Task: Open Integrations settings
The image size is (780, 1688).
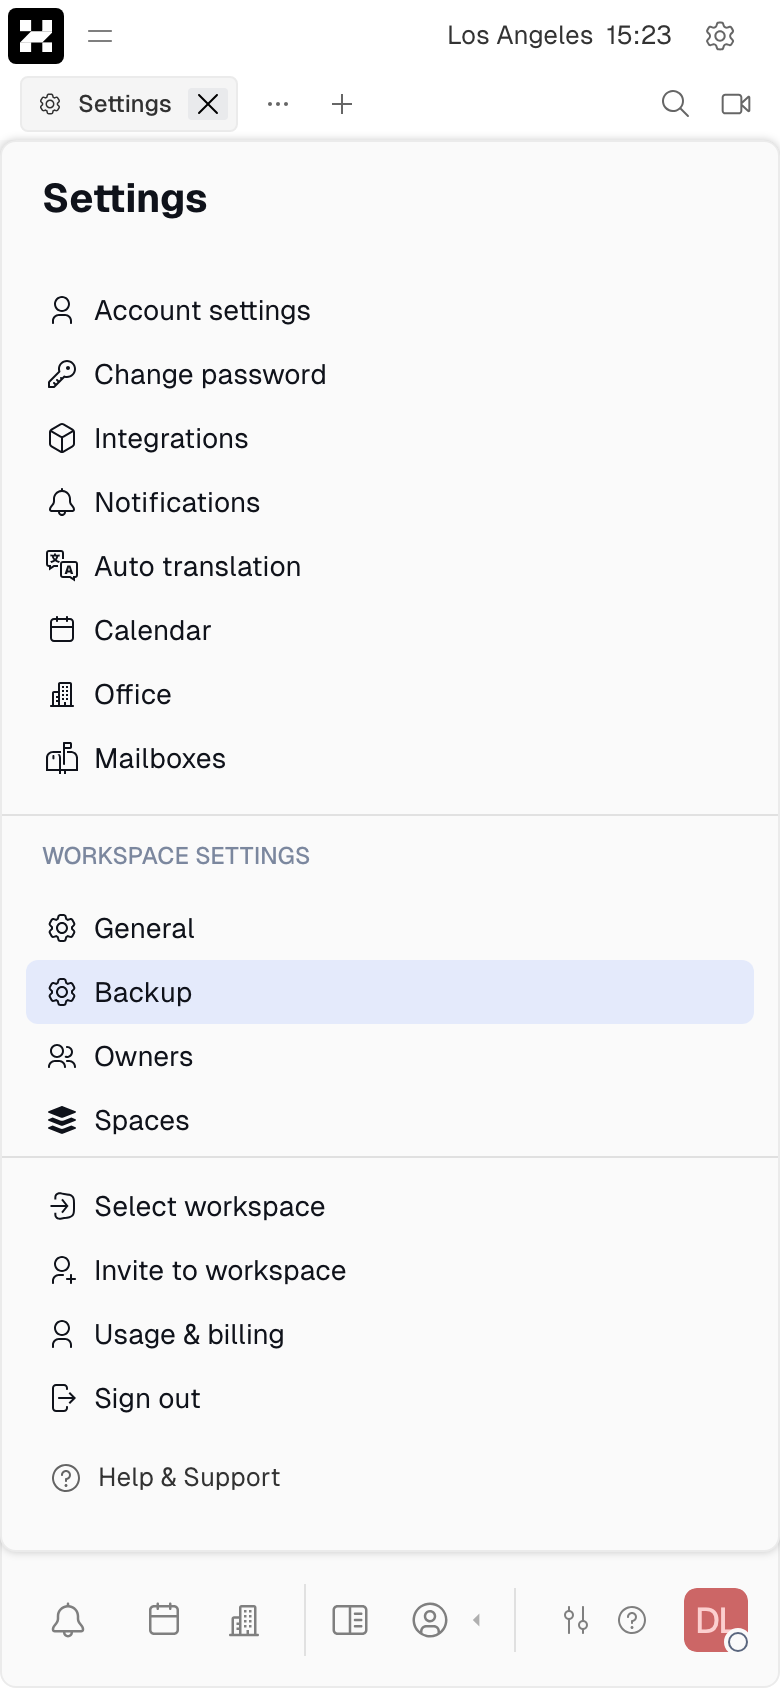Action: [x=390, y=438]
